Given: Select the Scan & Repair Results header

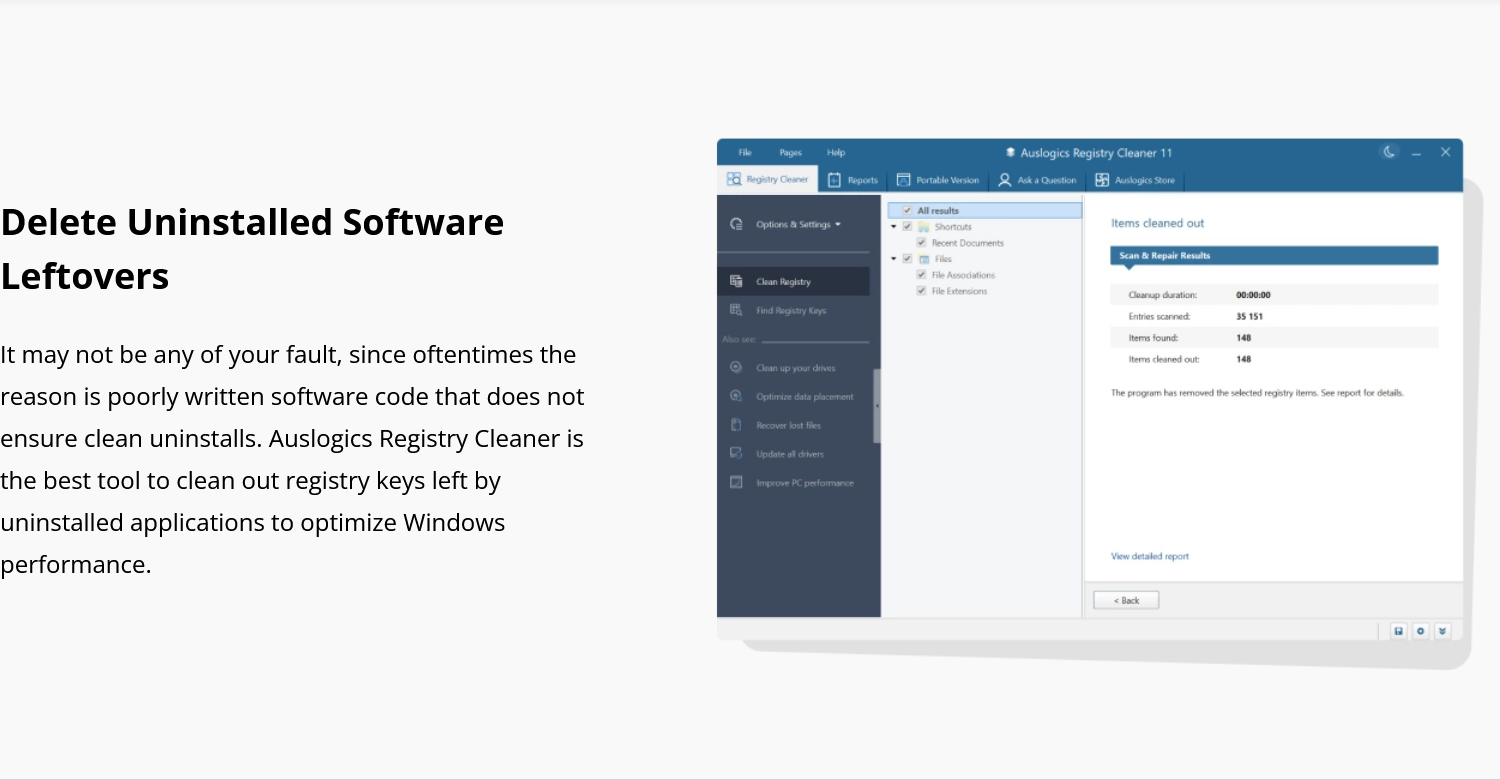Looking at the screenshot, I should pos(1274,256).
